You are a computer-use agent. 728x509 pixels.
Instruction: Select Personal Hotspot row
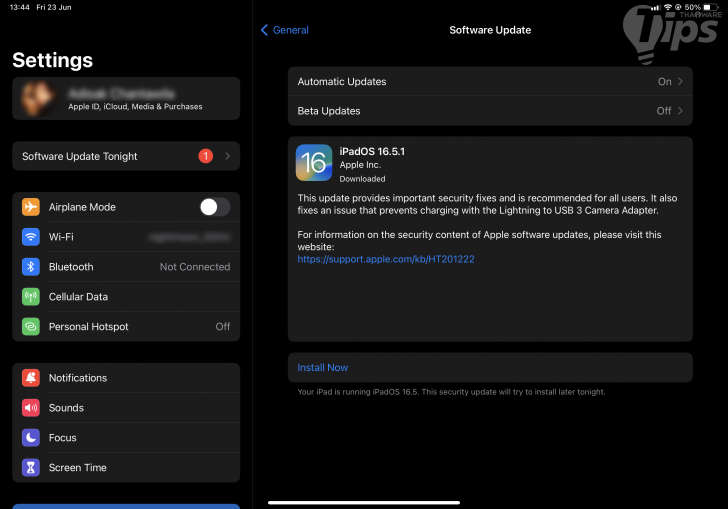coord(126,326)
